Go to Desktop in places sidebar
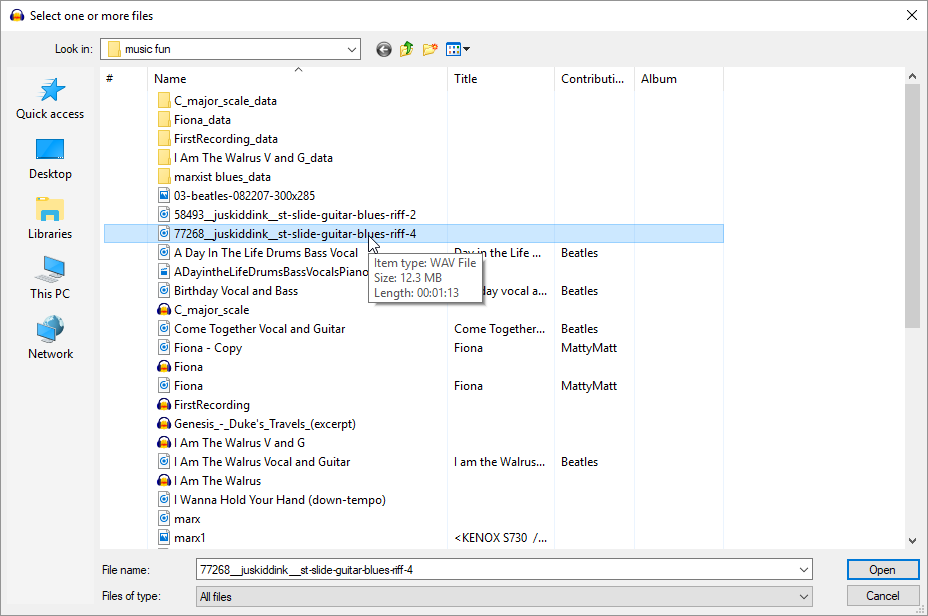This screenshot has width=928, height=616. [50, 159]
